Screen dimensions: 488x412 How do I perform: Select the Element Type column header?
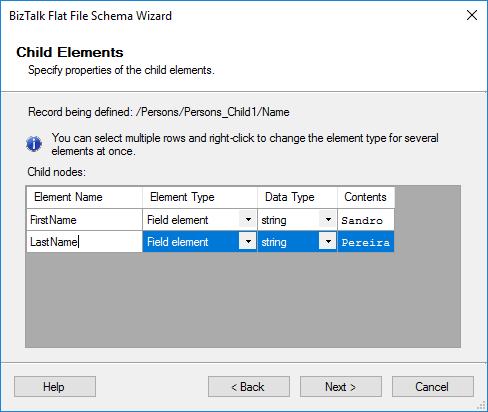[x=200, y=197]
